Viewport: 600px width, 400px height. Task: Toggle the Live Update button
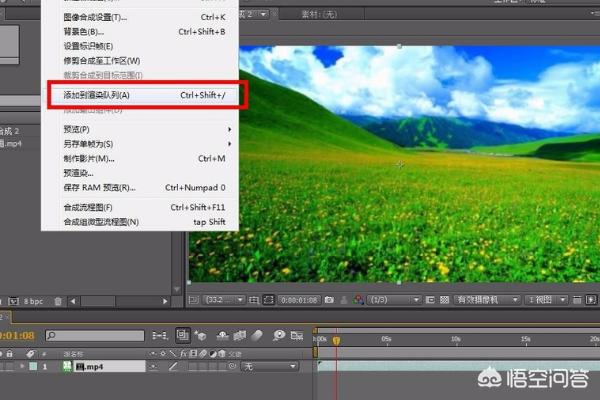(183, 335)
